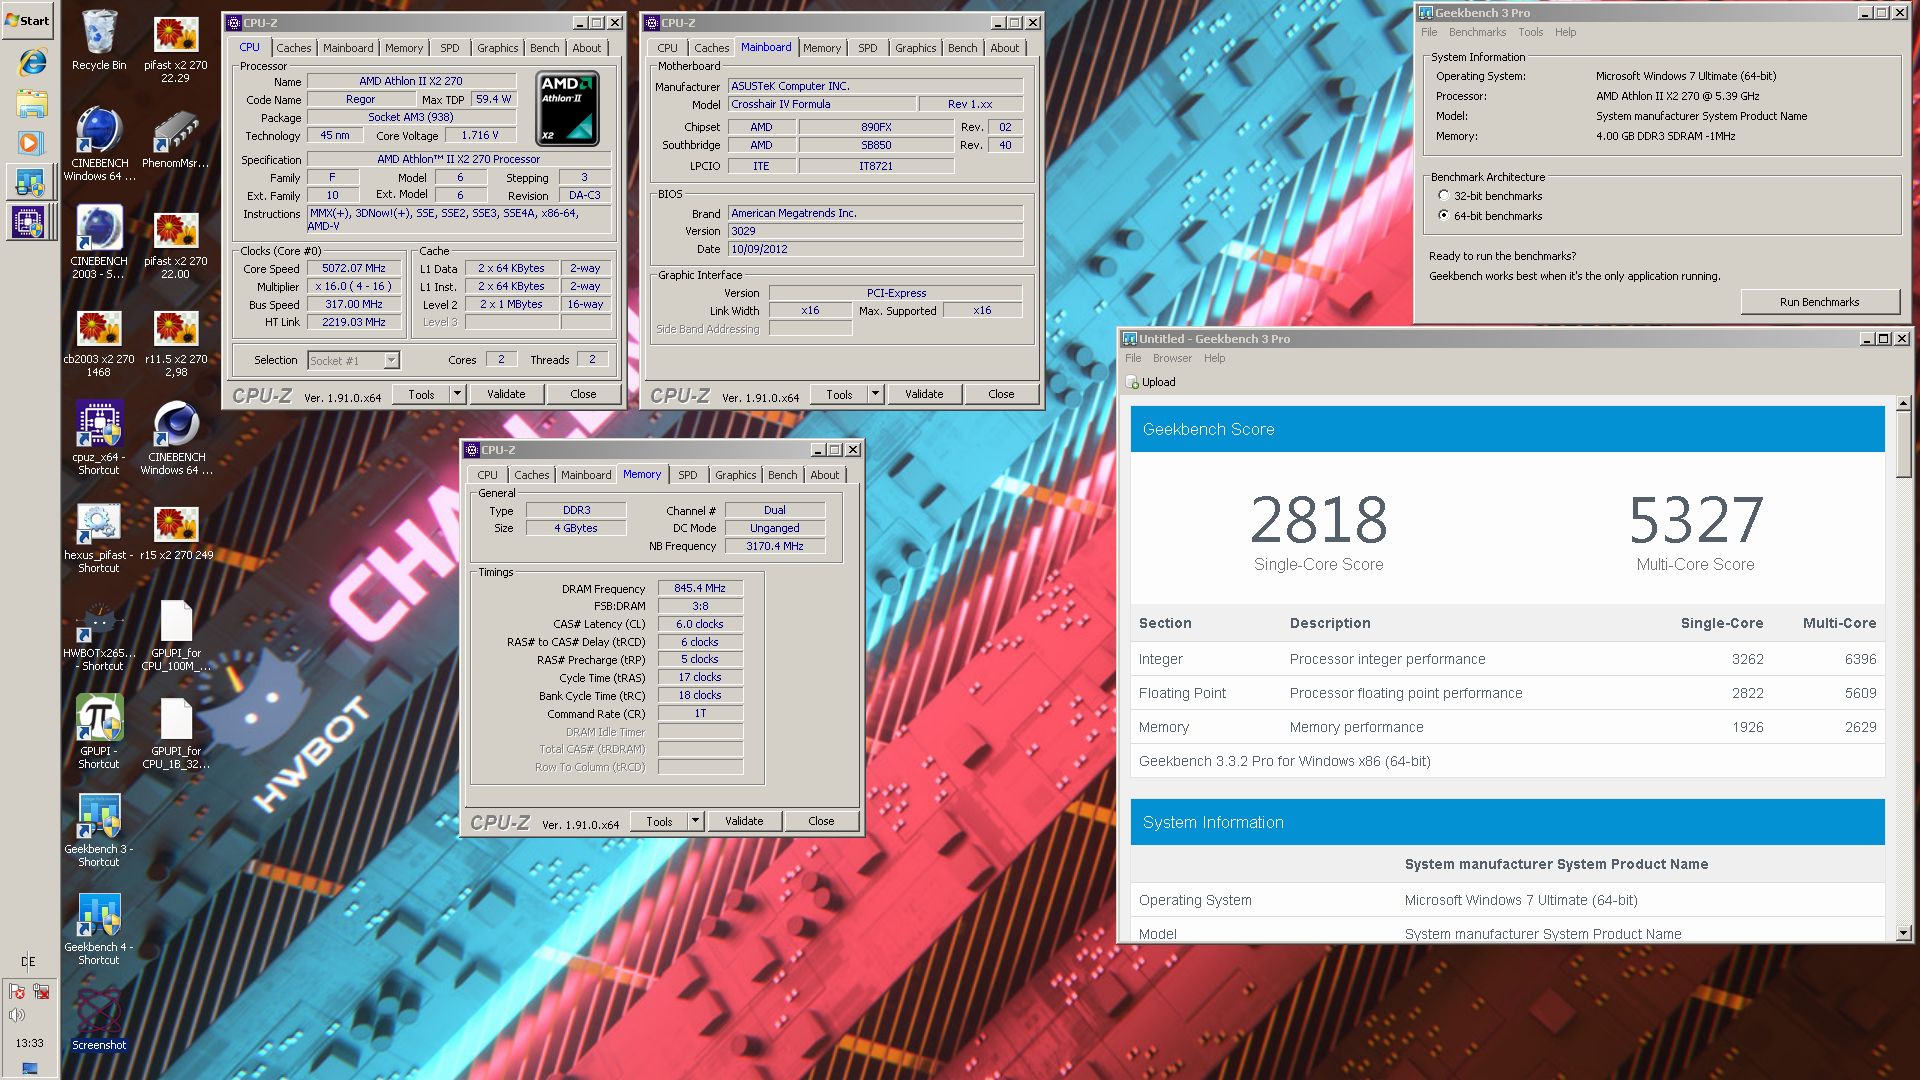
Task: Click scrollbar down arrow in Geekbench results
Action: tap(1903, 932)
